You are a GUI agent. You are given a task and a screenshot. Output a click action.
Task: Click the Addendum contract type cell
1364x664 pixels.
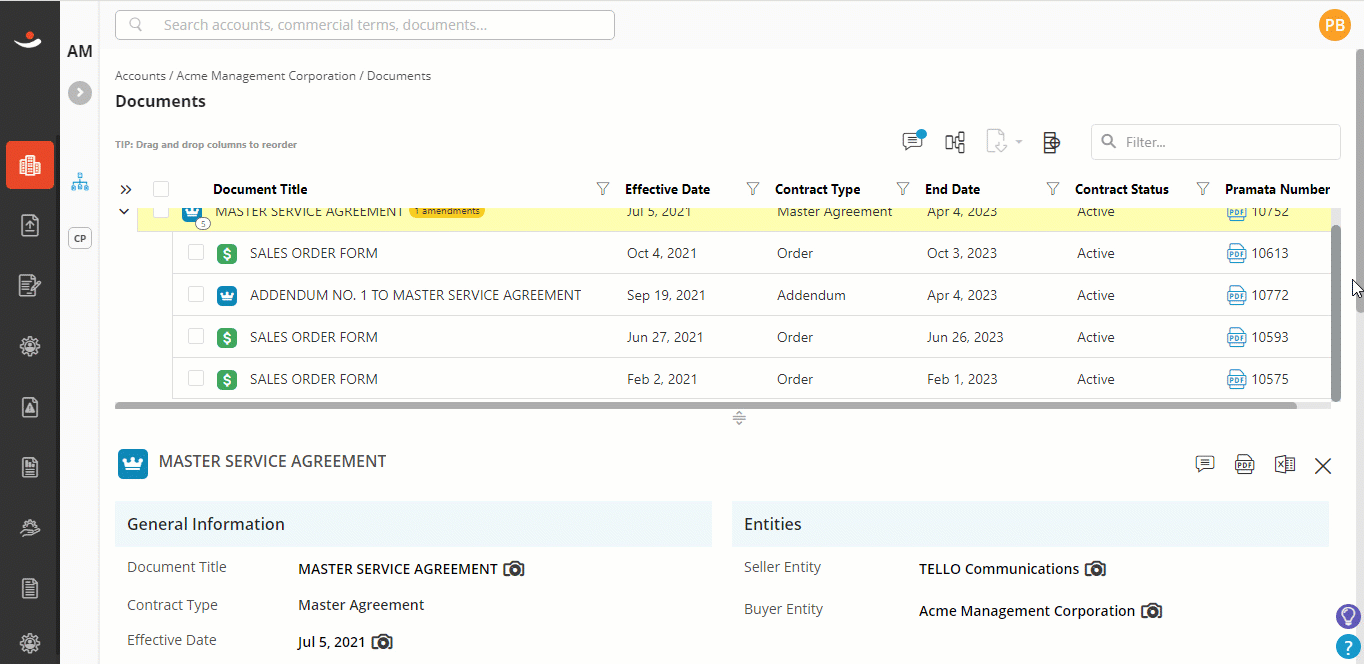click(x=811, y=295)
